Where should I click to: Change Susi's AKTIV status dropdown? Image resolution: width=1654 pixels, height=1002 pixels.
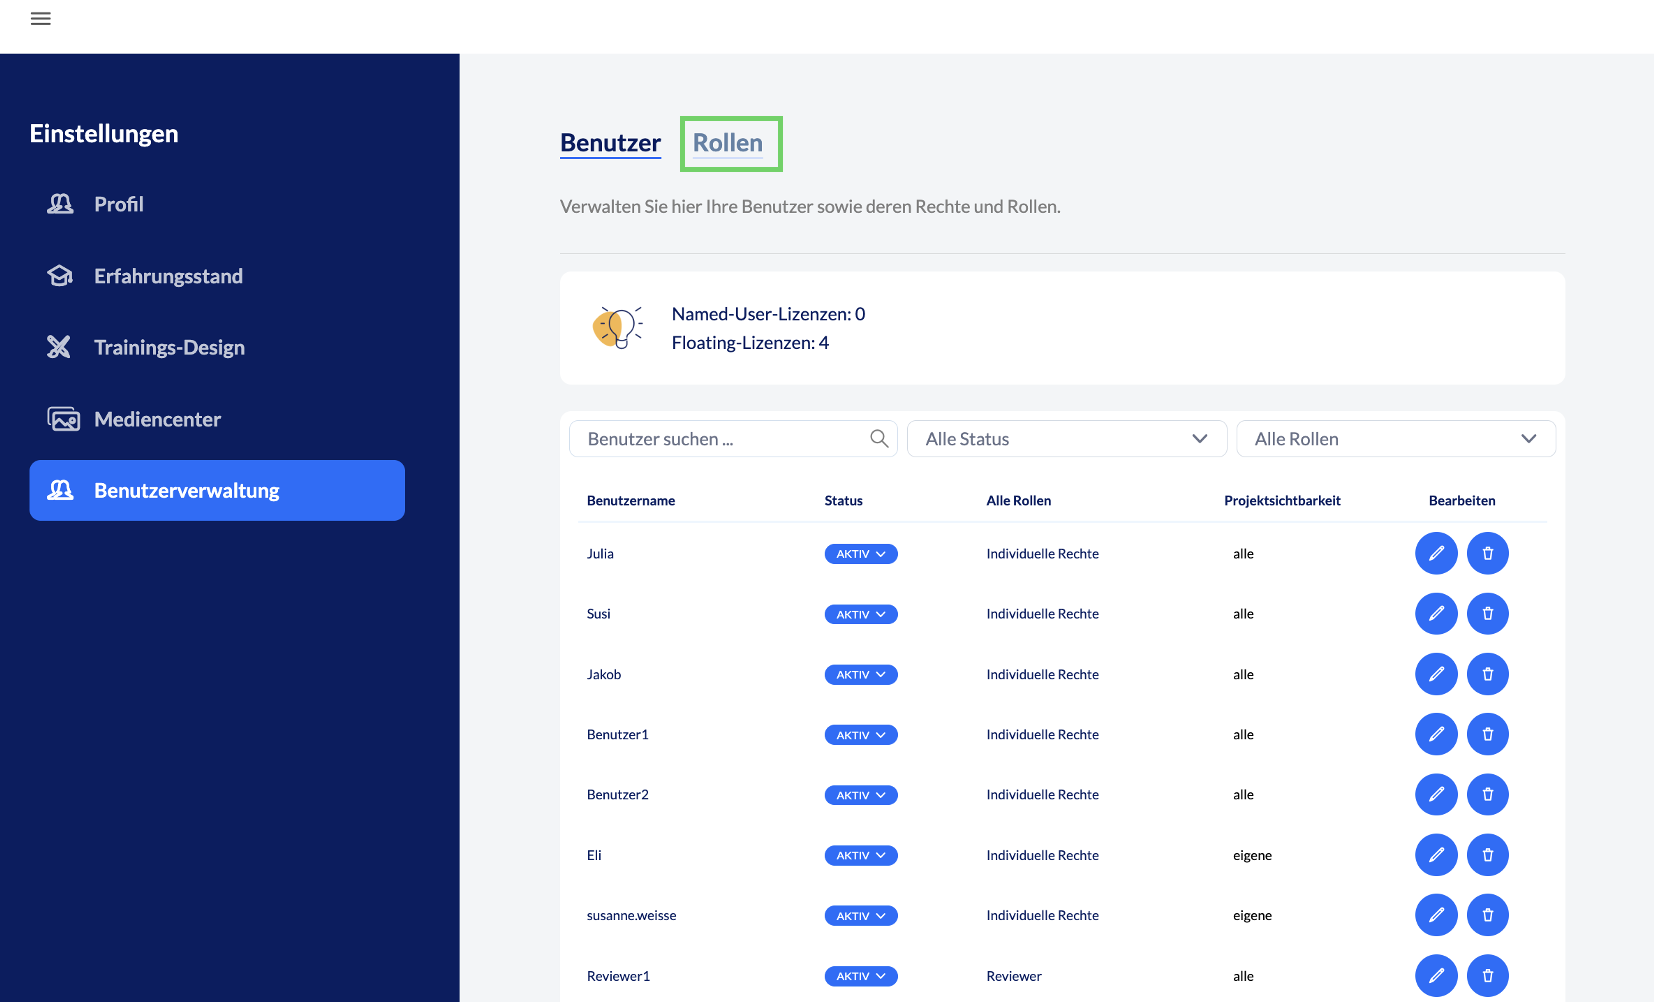point(861,614)
